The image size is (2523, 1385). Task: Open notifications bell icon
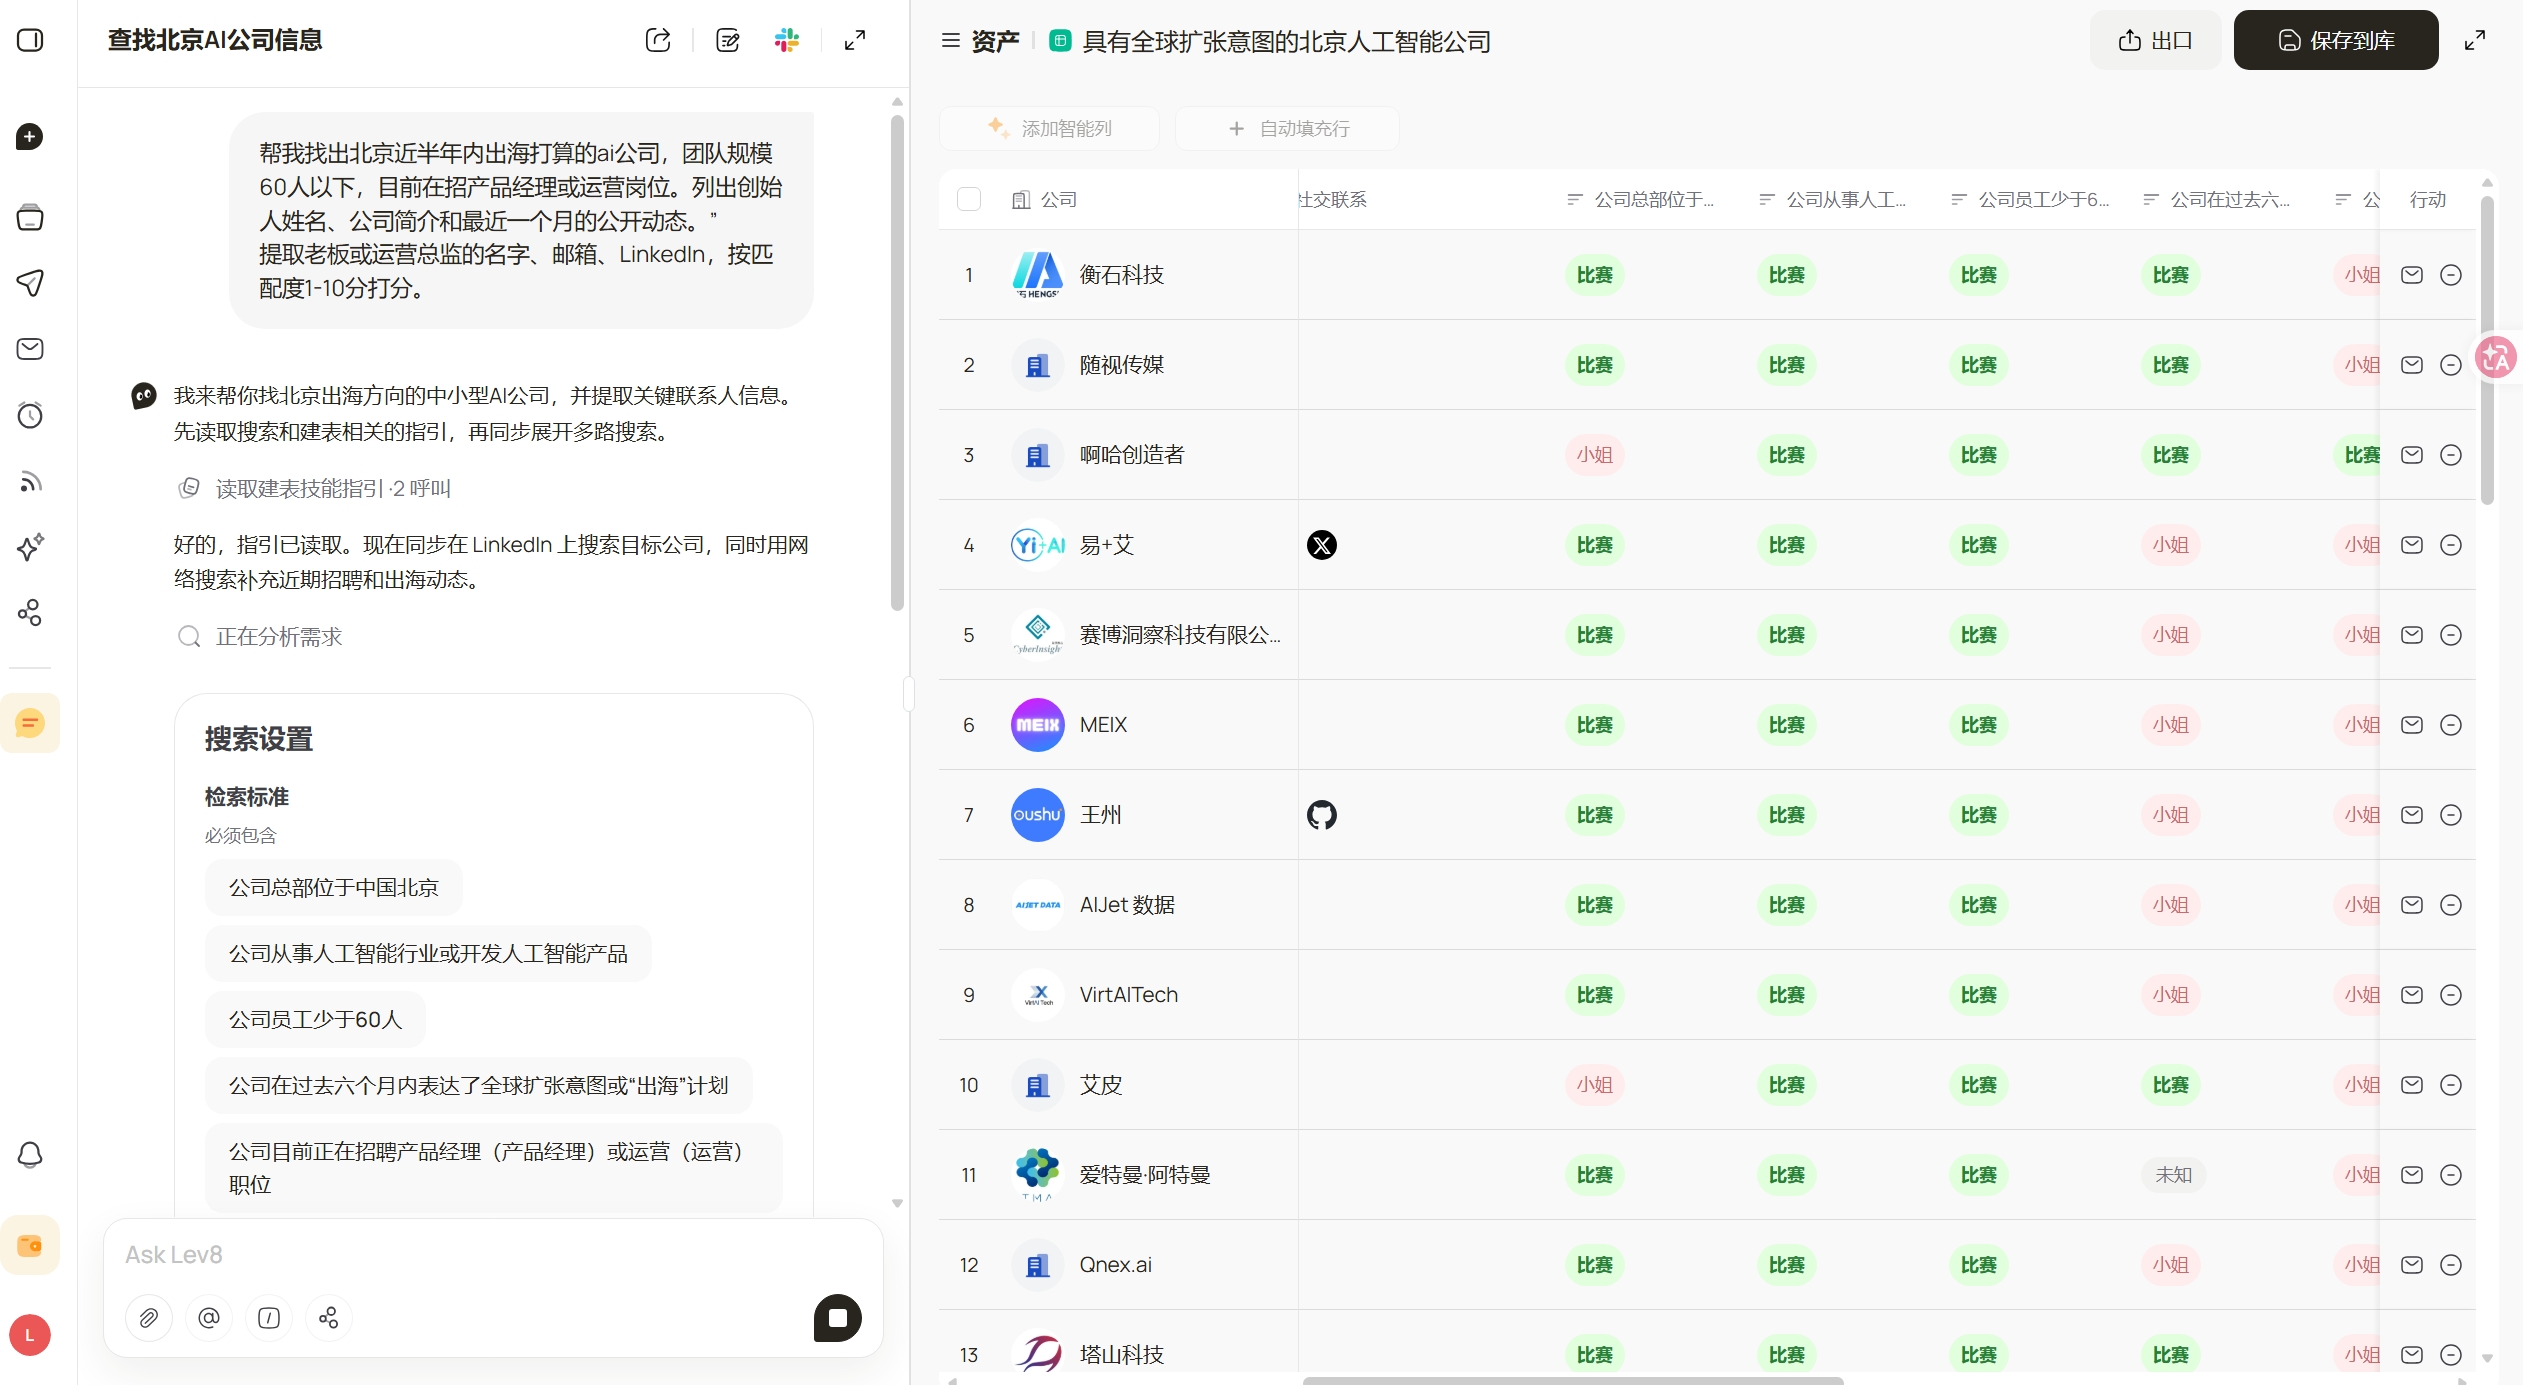click(x=30, y=1155)
